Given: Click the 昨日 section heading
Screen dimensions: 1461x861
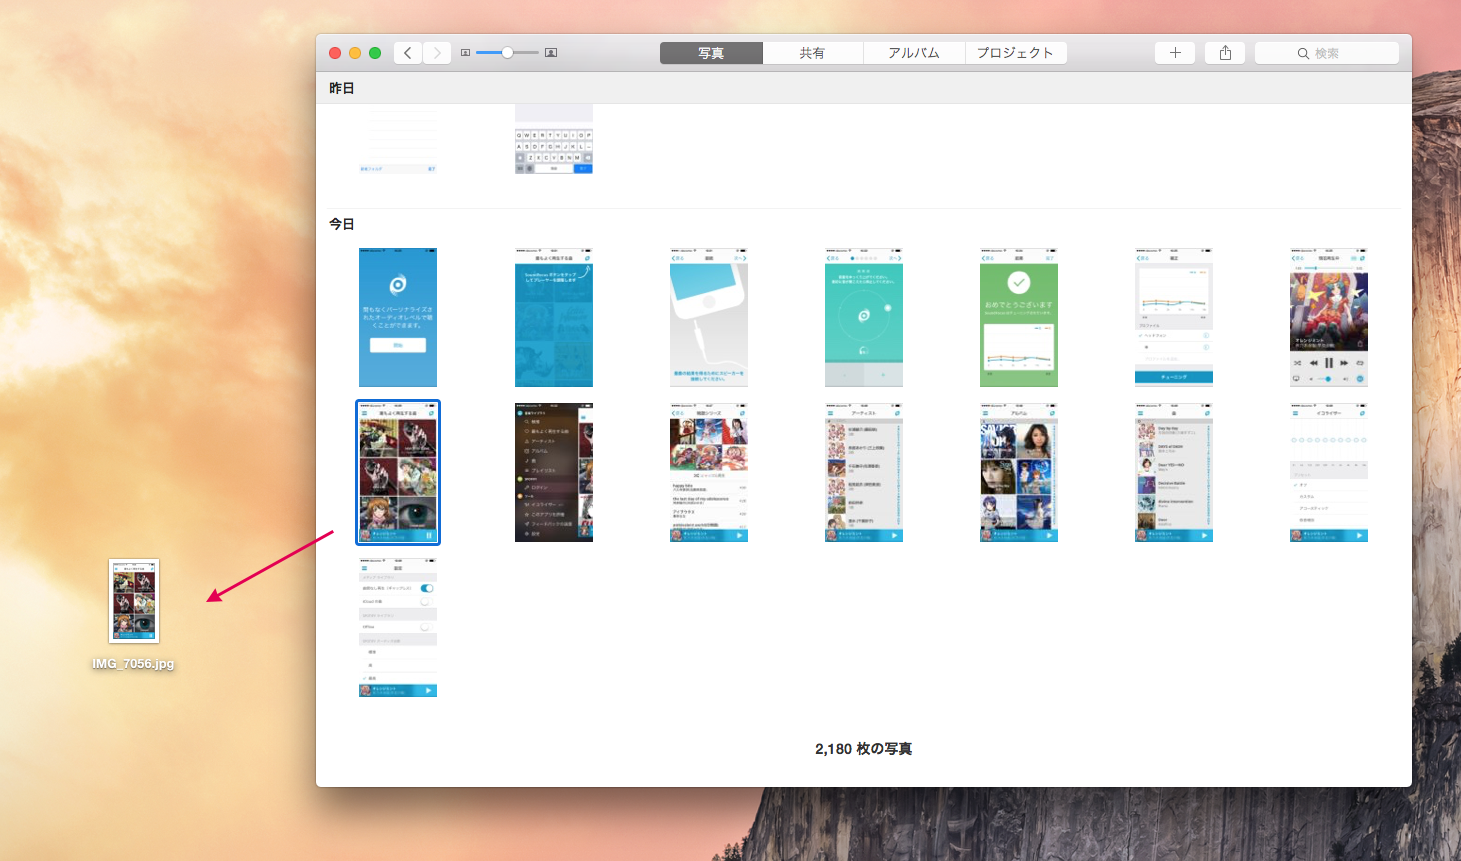Looking at the screenshot, I should click(342, 88).
